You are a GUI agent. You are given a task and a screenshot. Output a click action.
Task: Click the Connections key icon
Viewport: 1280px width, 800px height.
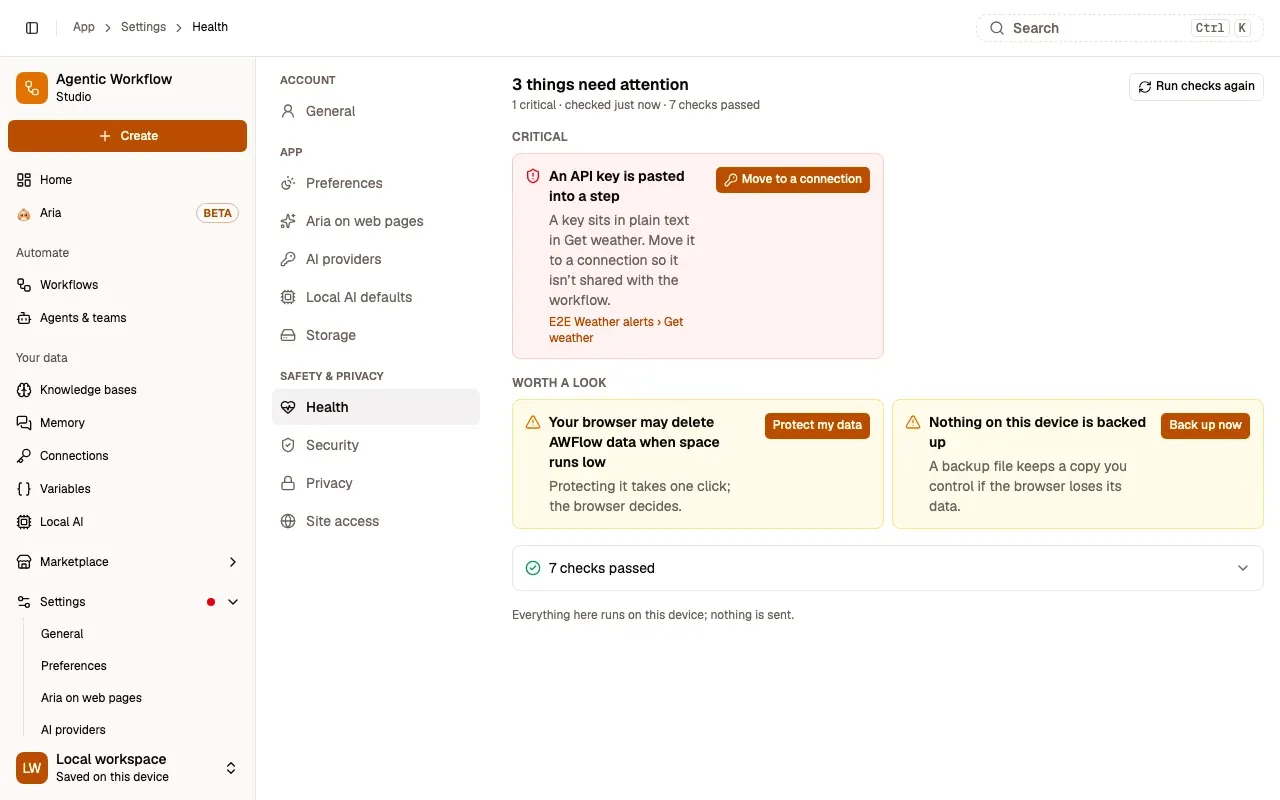coord(24,456)
